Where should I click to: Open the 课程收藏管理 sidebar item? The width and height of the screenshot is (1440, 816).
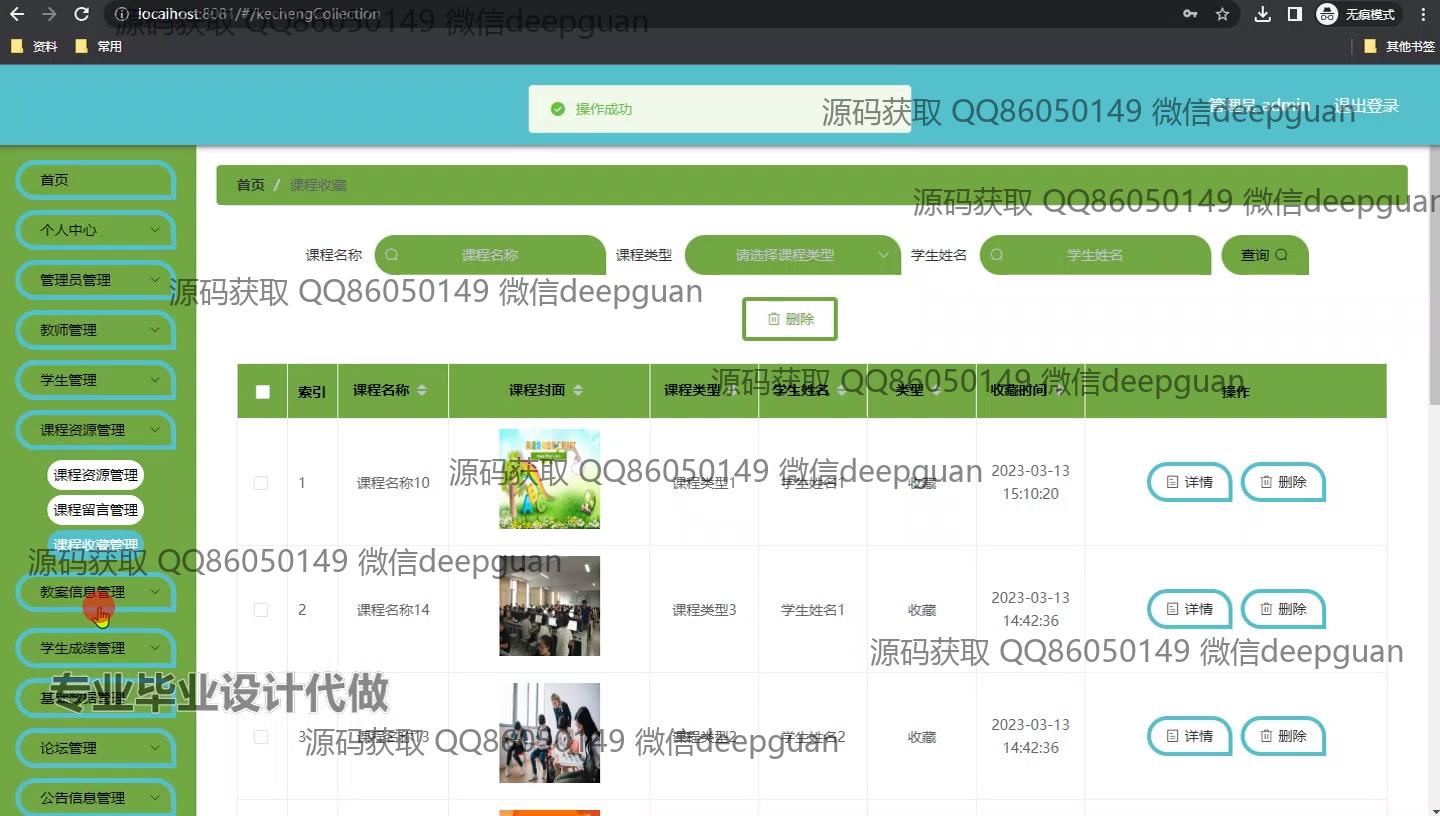tap(95, 544)
